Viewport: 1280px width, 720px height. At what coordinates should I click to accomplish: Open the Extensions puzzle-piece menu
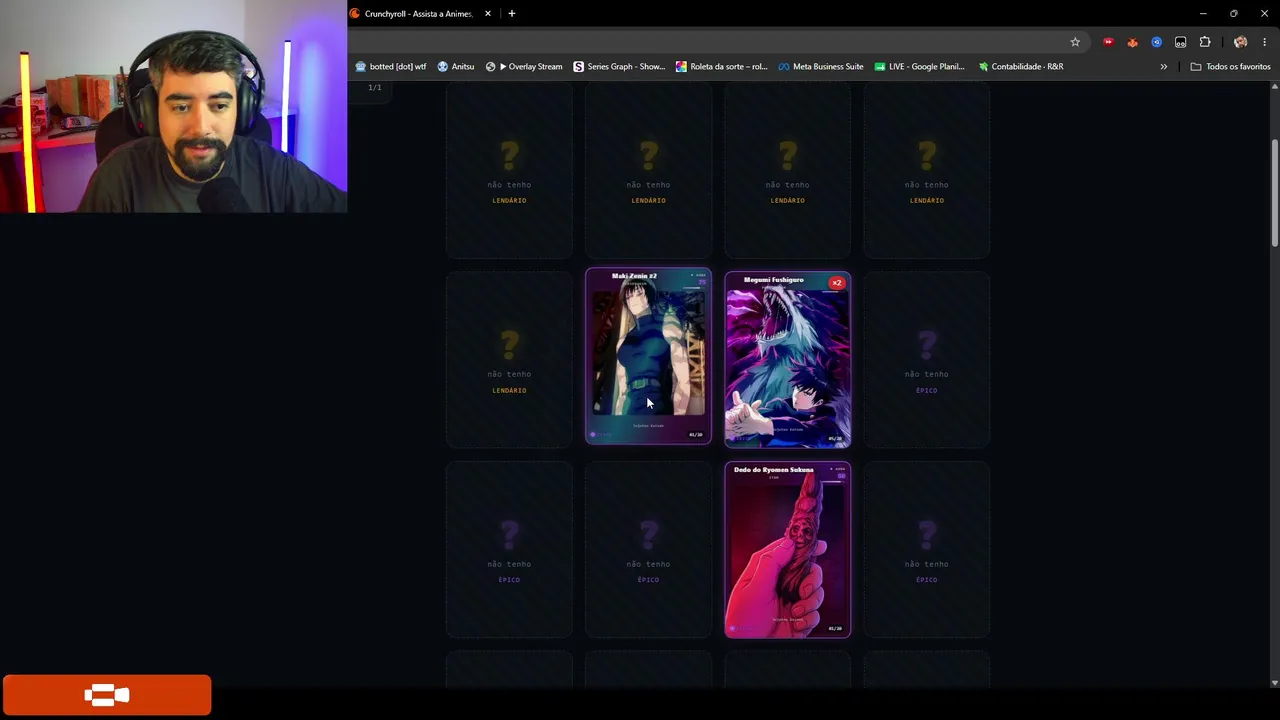(1205, 42)
